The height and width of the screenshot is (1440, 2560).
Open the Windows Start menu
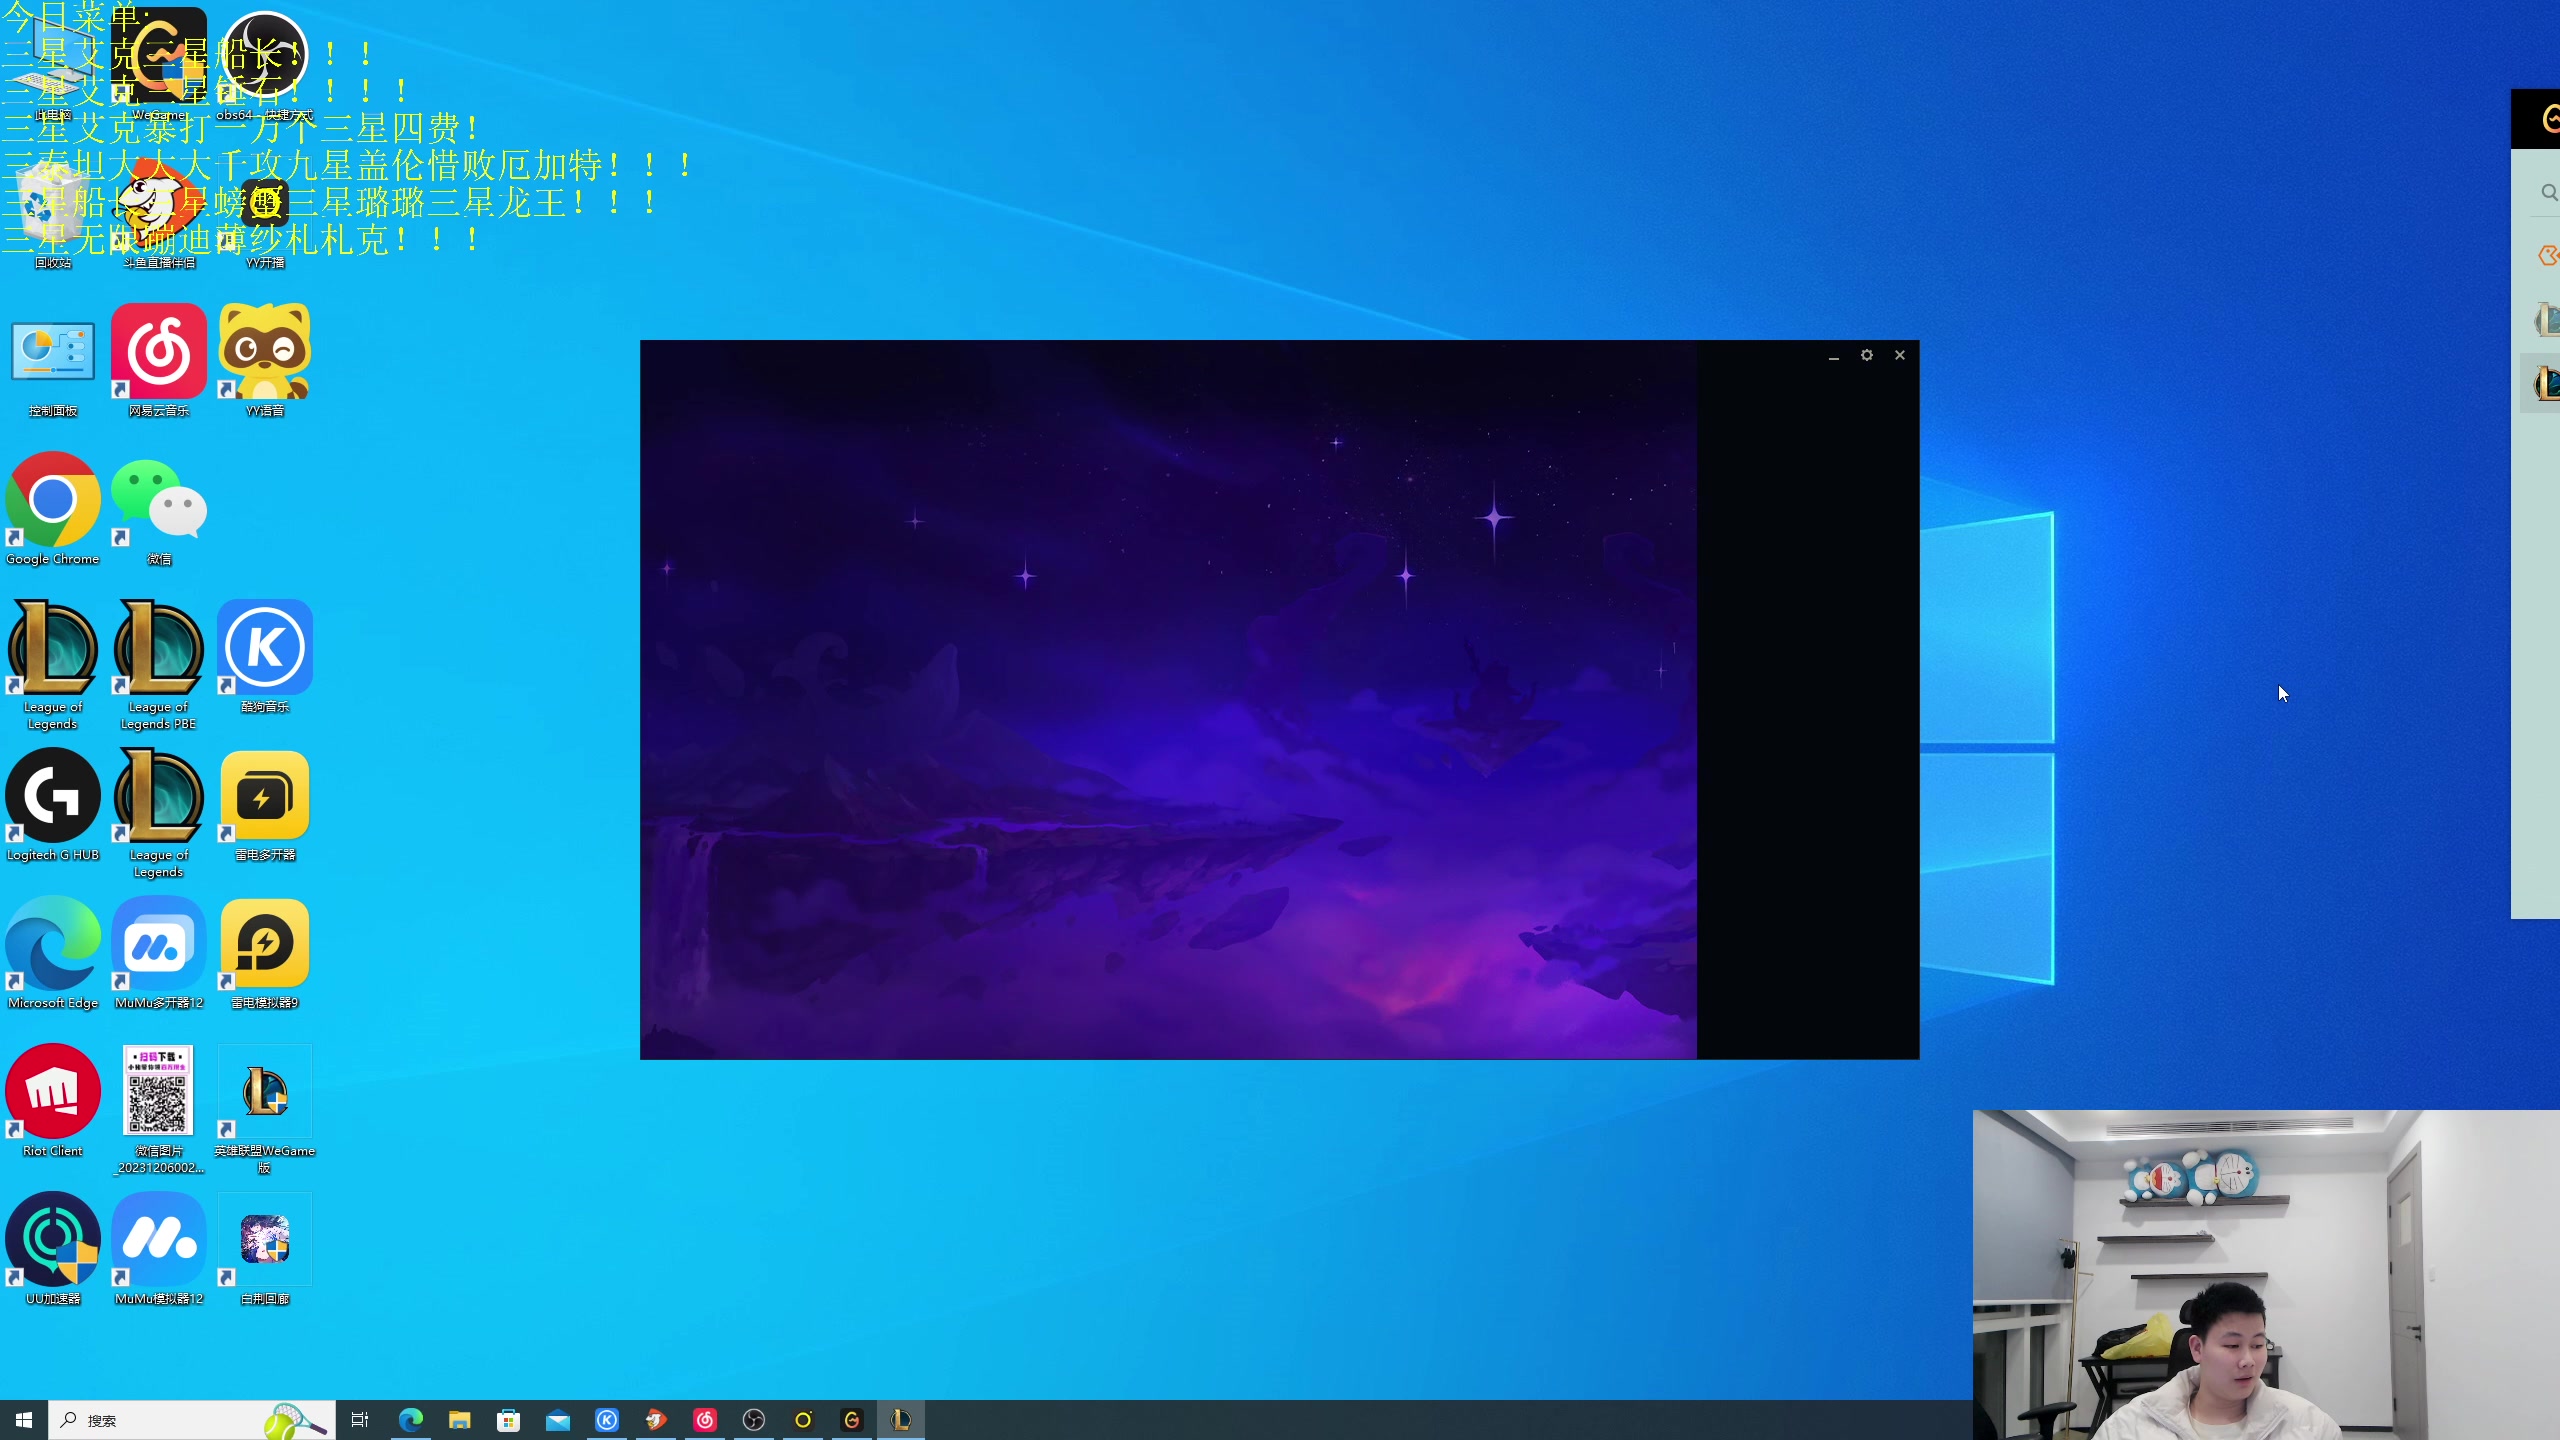[24, 1420]
